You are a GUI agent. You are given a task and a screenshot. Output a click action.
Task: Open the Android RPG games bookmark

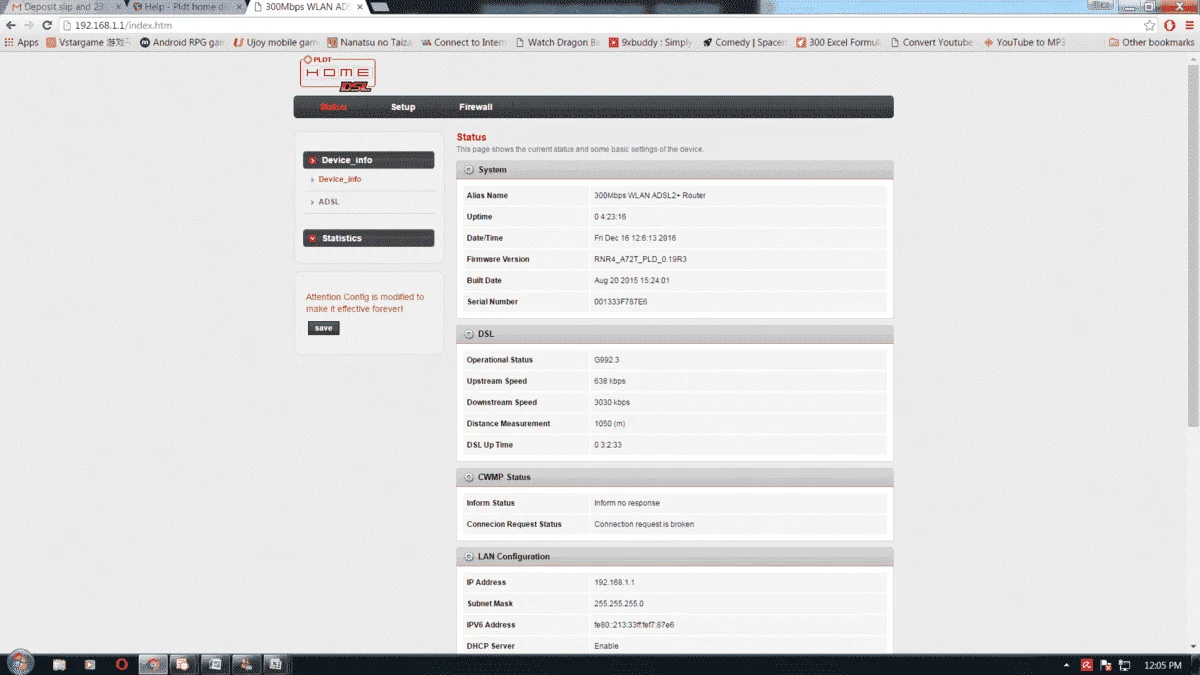pyautogui.click(x=182, y=43)
